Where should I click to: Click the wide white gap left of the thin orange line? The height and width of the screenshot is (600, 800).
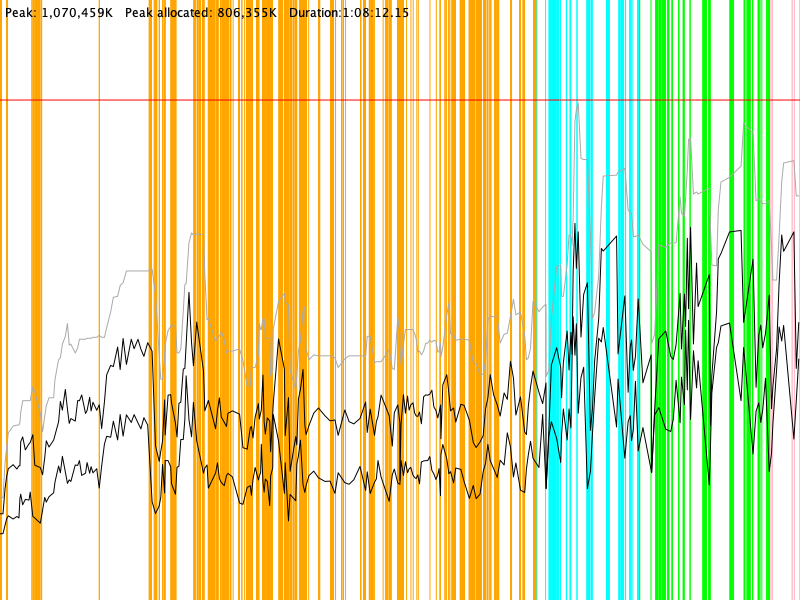70,200
